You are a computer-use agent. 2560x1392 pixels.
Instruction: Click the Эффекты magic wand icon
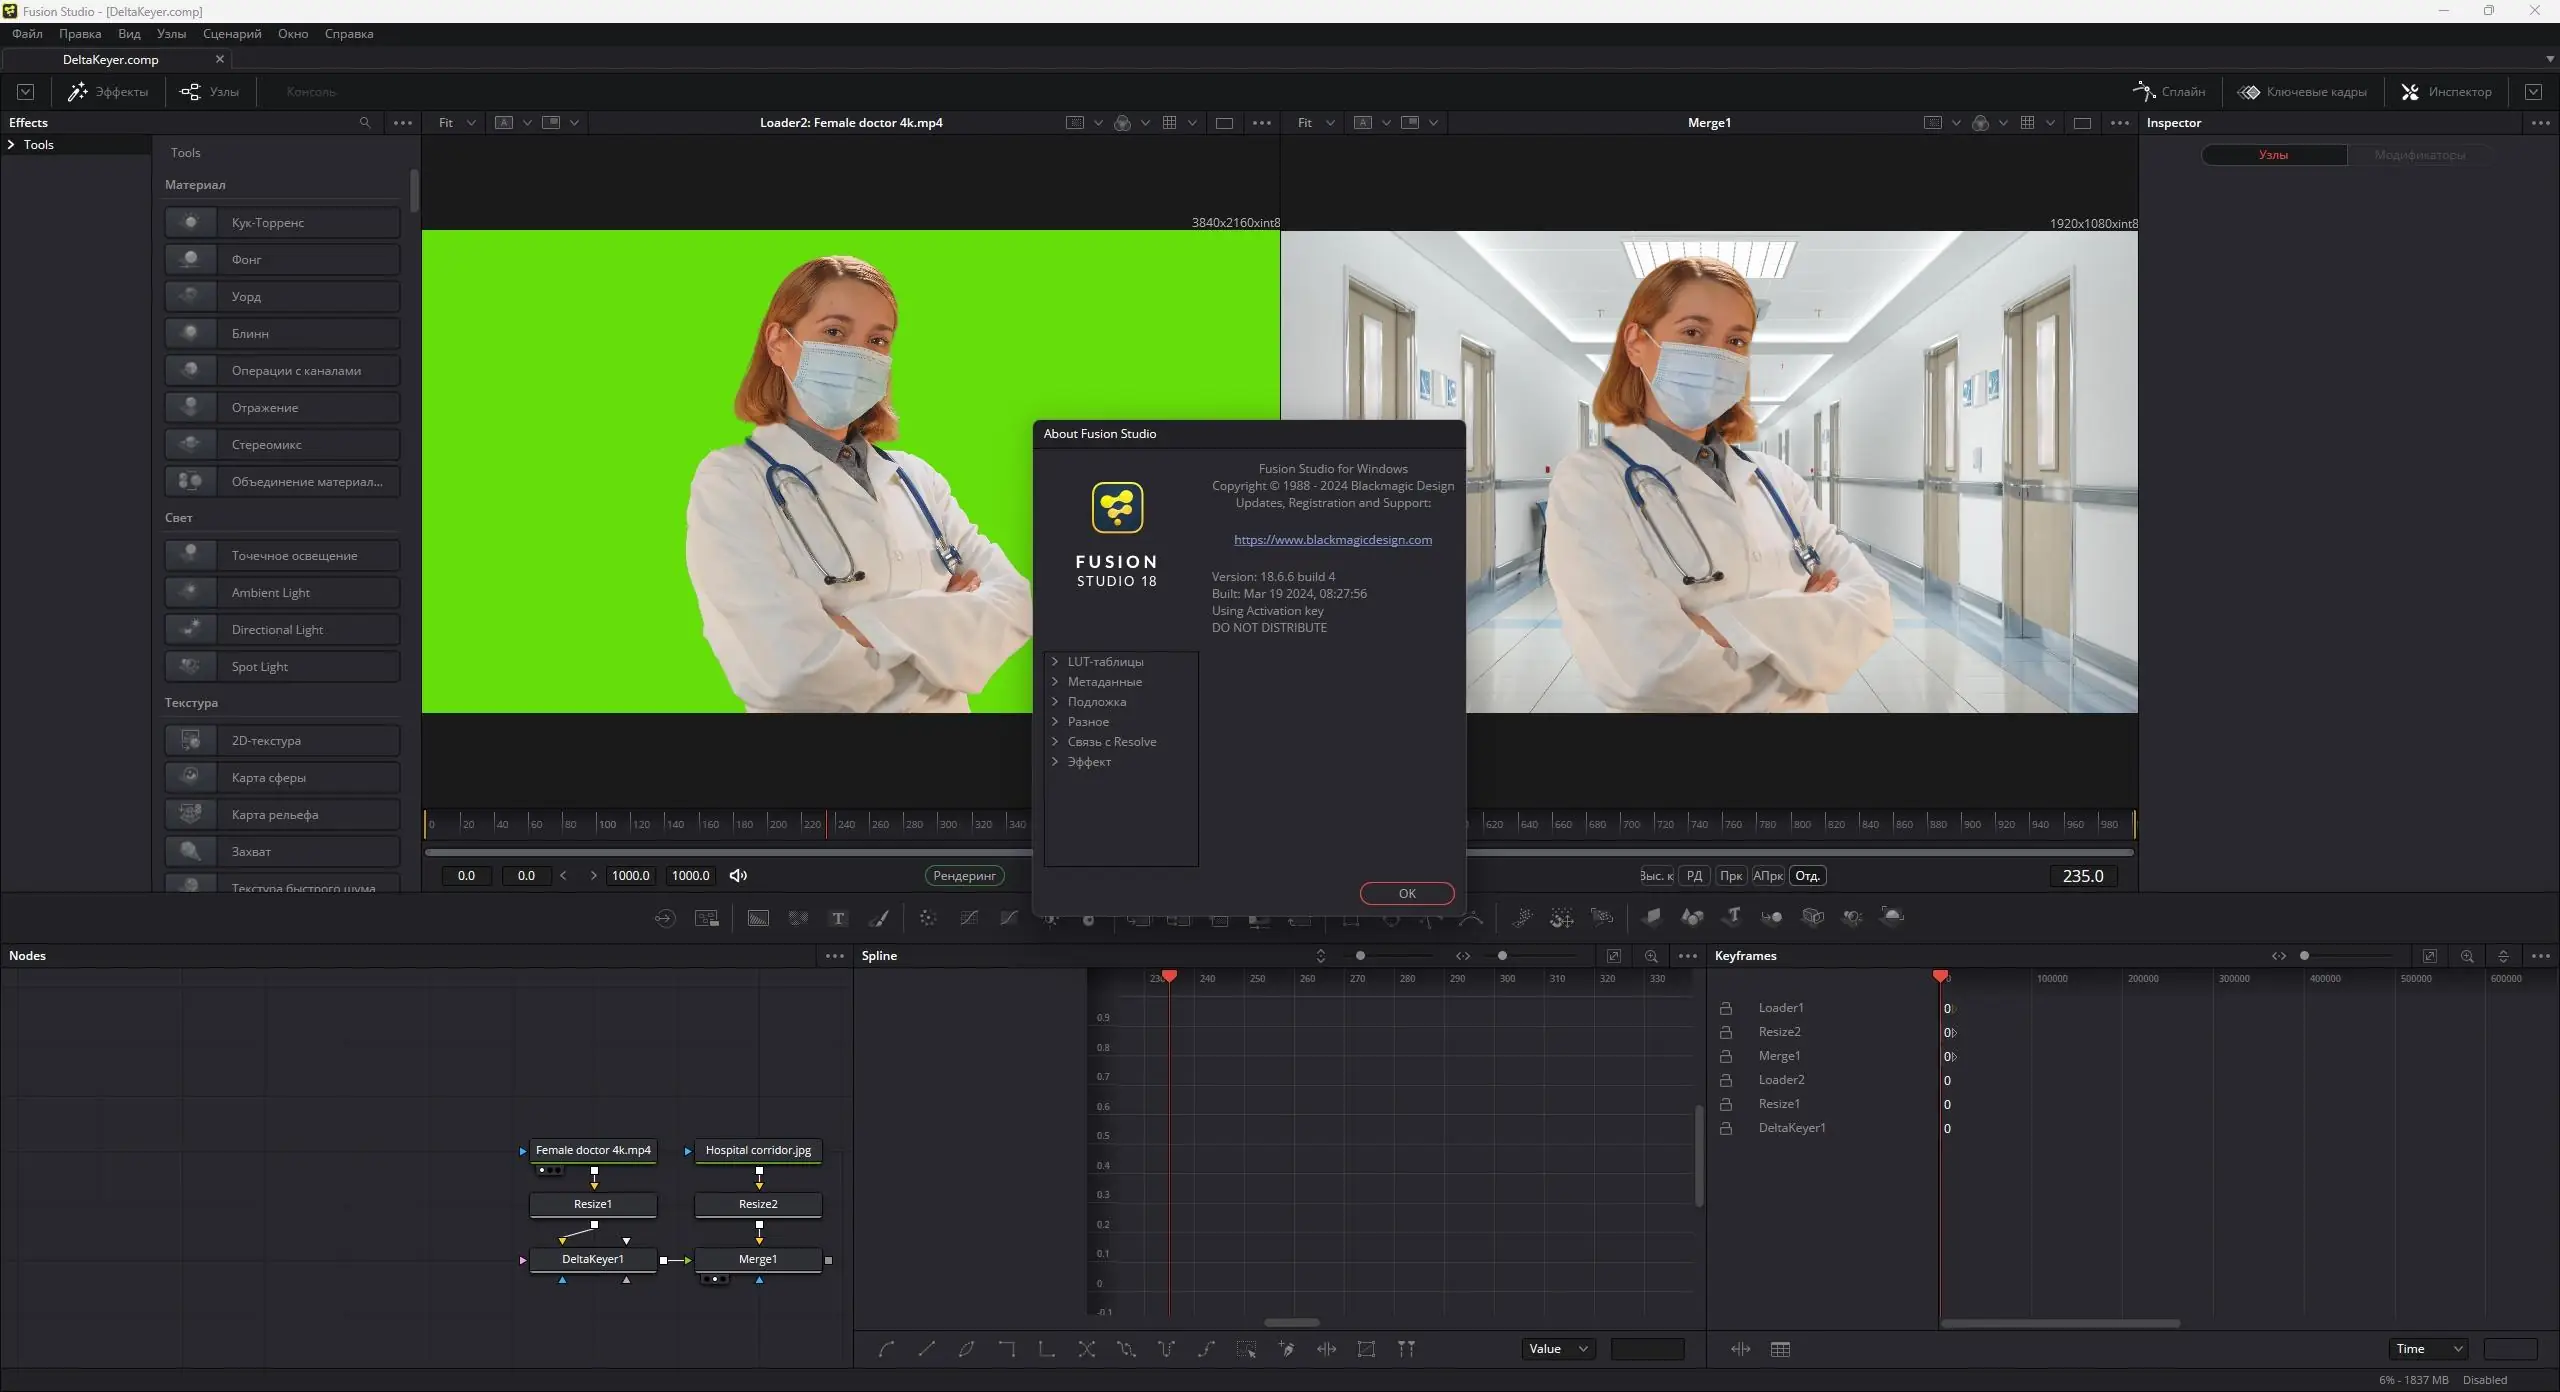point(77,92)
